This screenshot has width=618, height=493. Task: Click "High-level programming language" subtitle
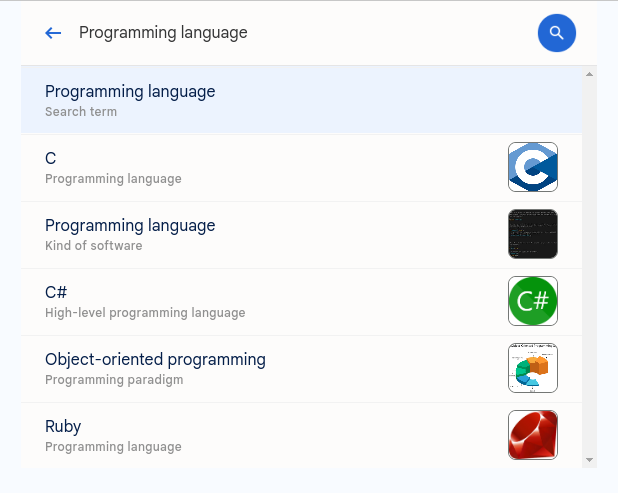click(145, 313)
